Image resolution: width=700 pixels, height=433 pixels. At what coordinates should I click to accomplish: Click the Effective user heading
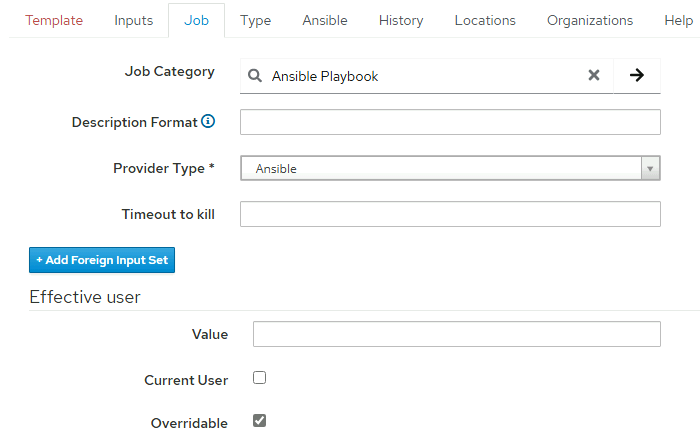(x=85, y=297)
